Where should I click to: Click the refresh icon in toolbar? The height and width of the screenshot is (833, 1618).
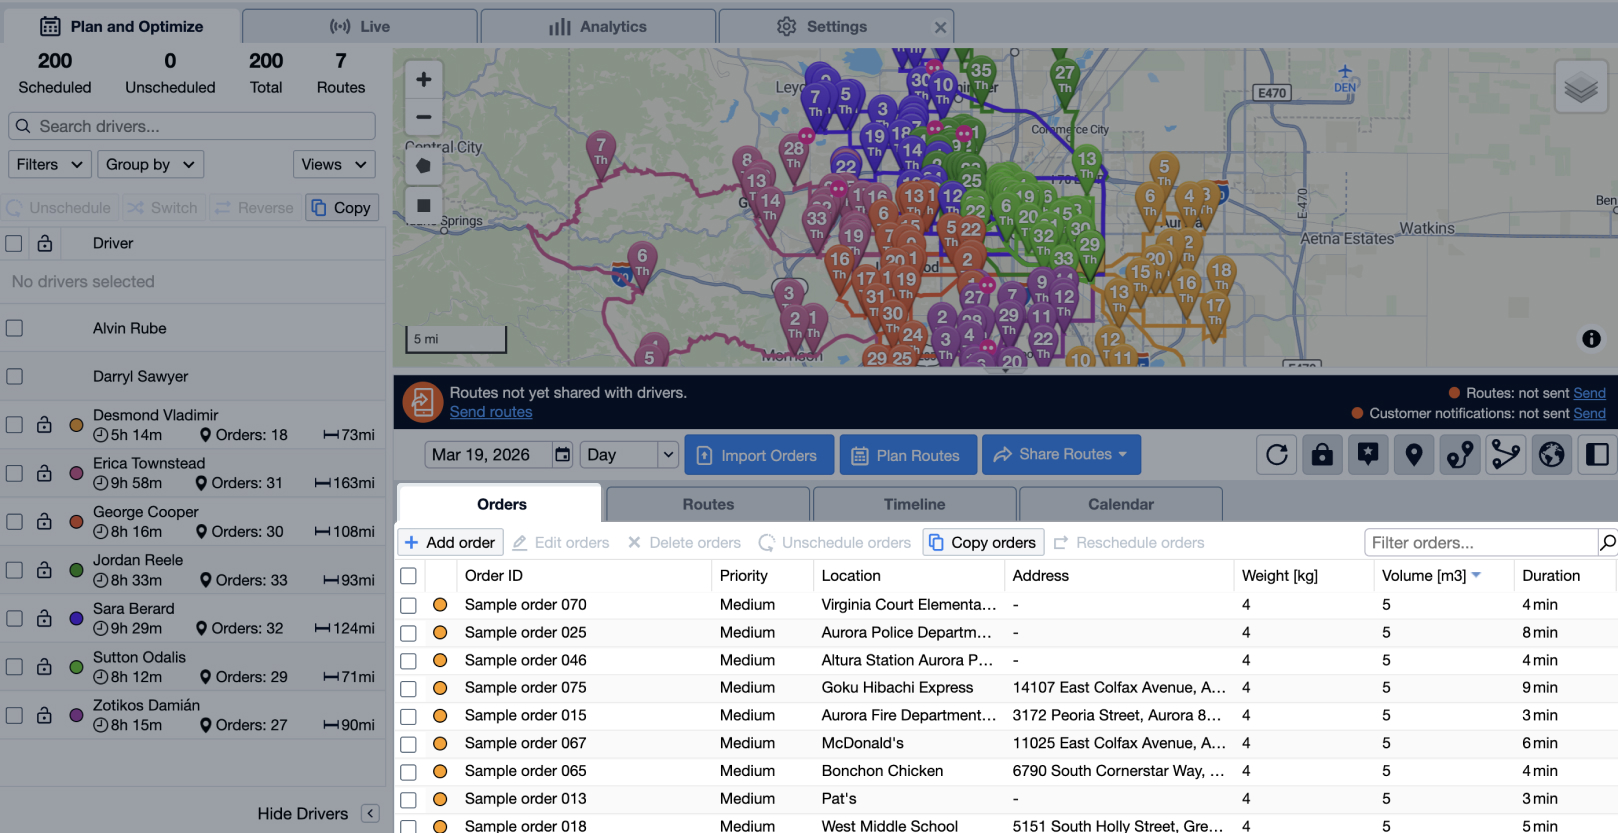[x=1277, y=455]
